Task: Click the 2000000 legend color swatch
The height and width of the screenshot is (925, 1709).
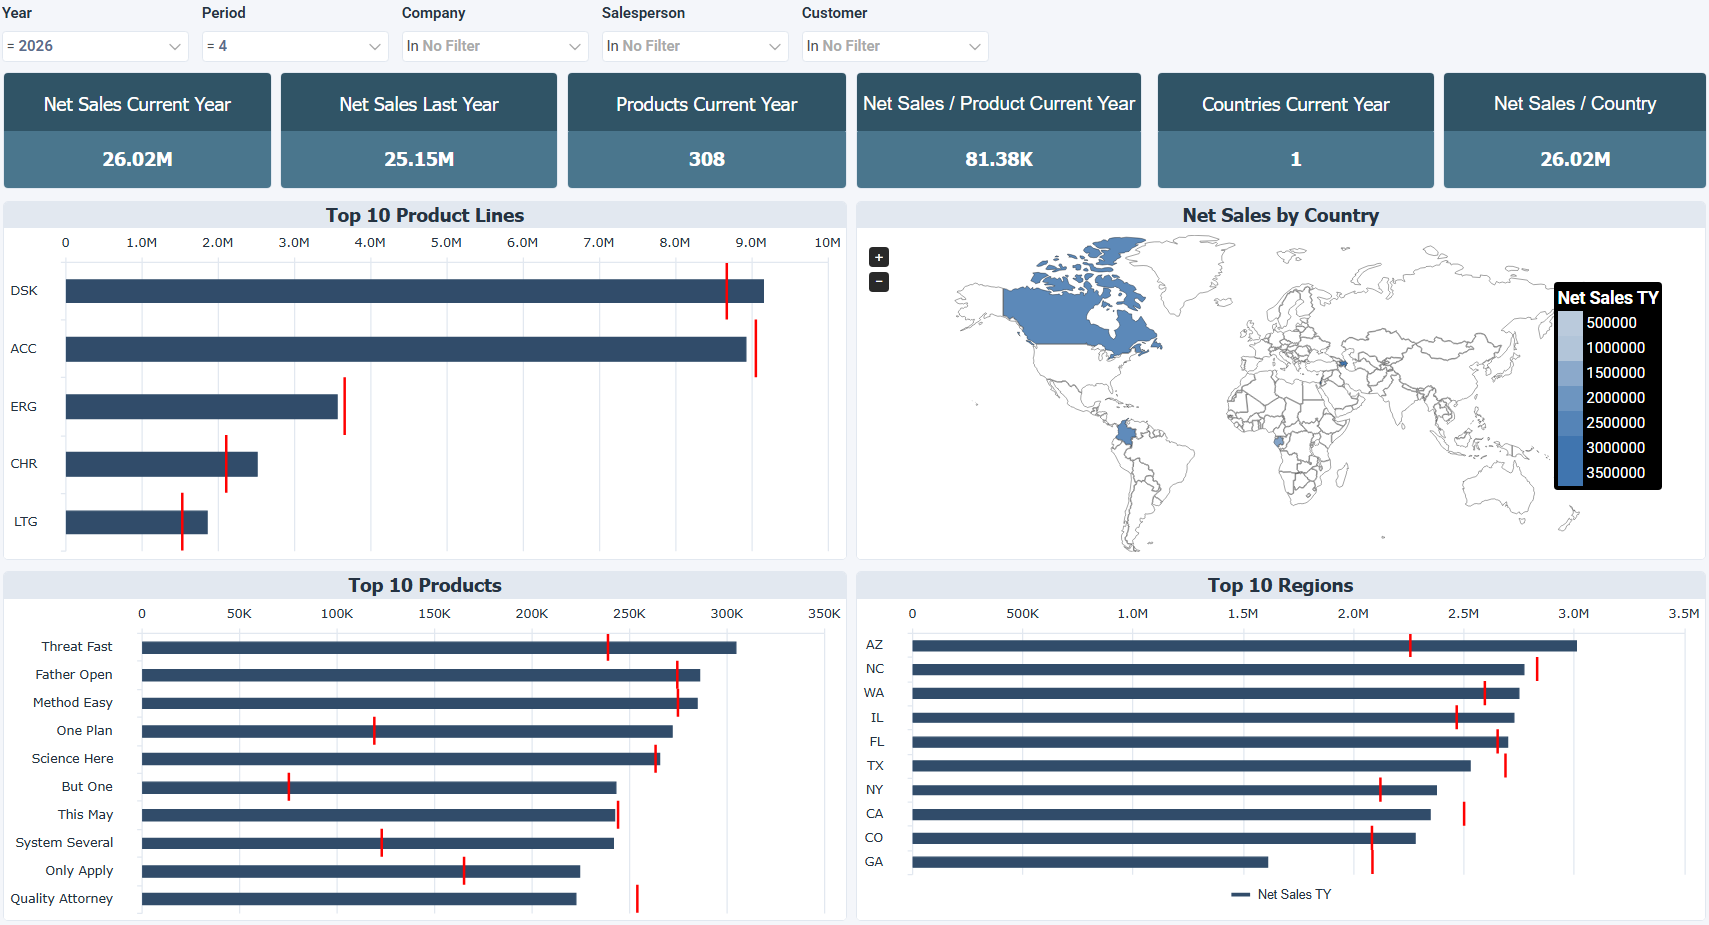Action: point(1570,398)
